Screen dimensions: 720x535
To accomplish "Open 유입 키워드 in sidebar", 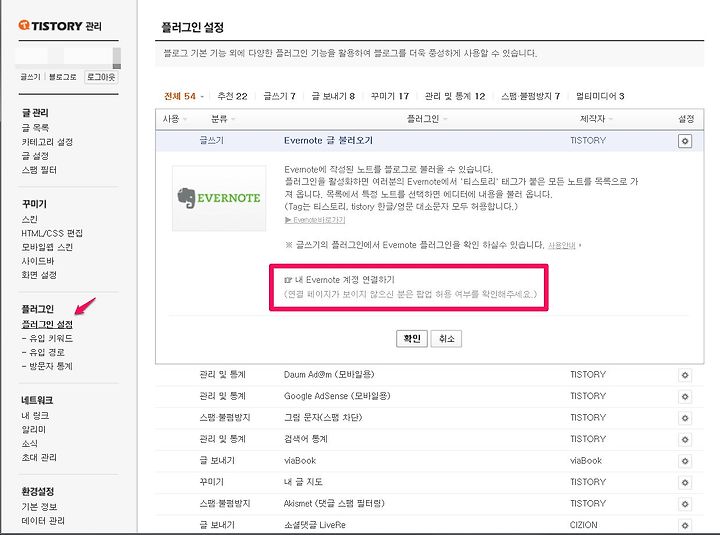I will pos(47,338).
